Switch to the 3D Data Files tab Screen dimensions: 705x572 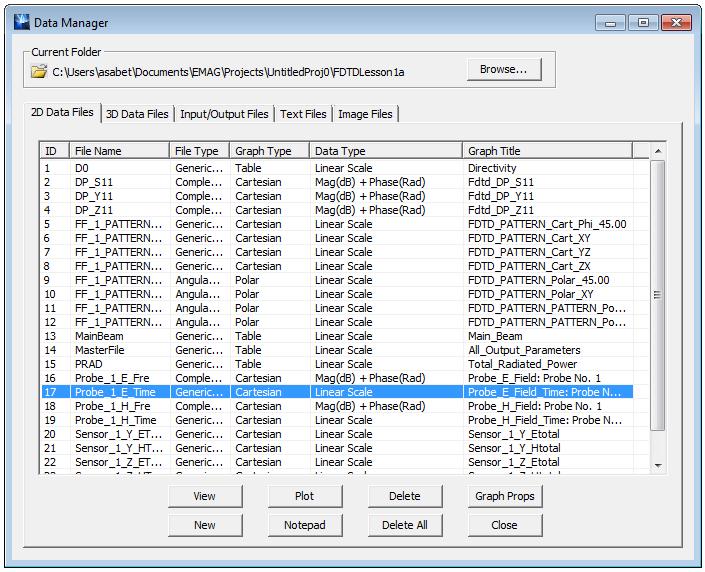pyautogui.click(x=138, y=114)
